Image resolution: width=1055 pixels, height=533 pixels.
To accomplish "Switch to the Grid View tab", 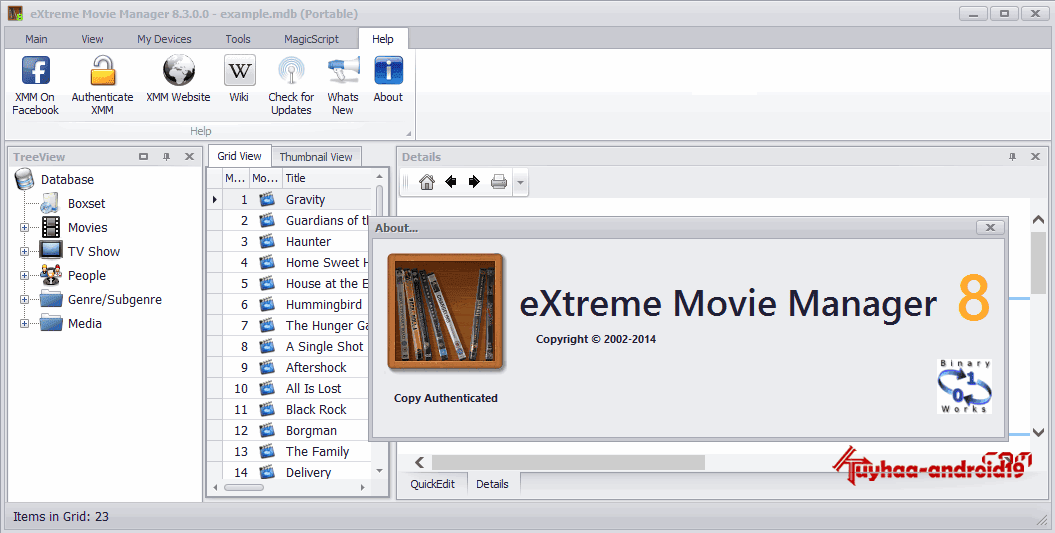I will click(x=240, y=156).
